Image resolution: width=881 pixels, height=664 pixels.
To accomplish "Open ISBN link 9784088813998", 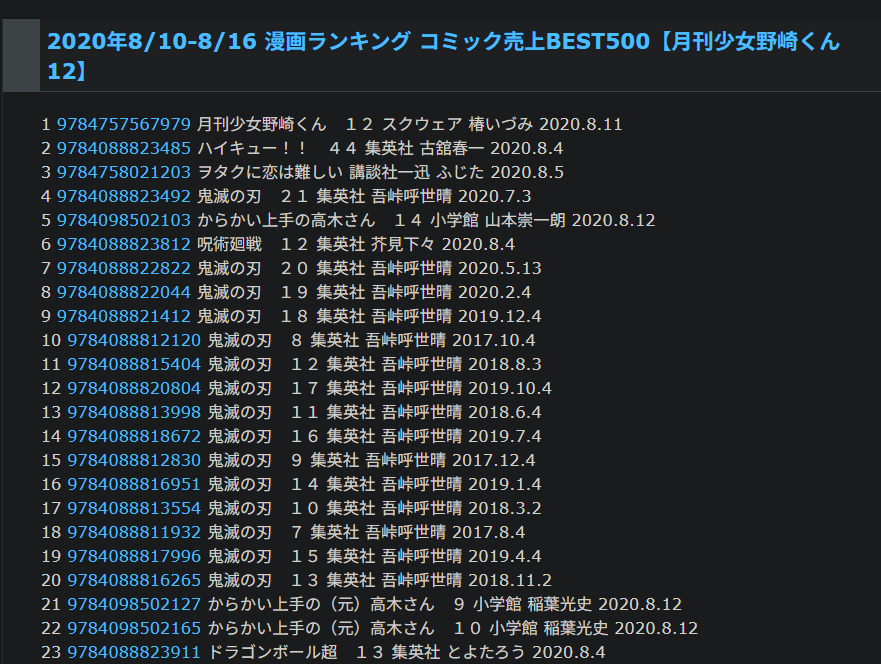I will 134,412.
